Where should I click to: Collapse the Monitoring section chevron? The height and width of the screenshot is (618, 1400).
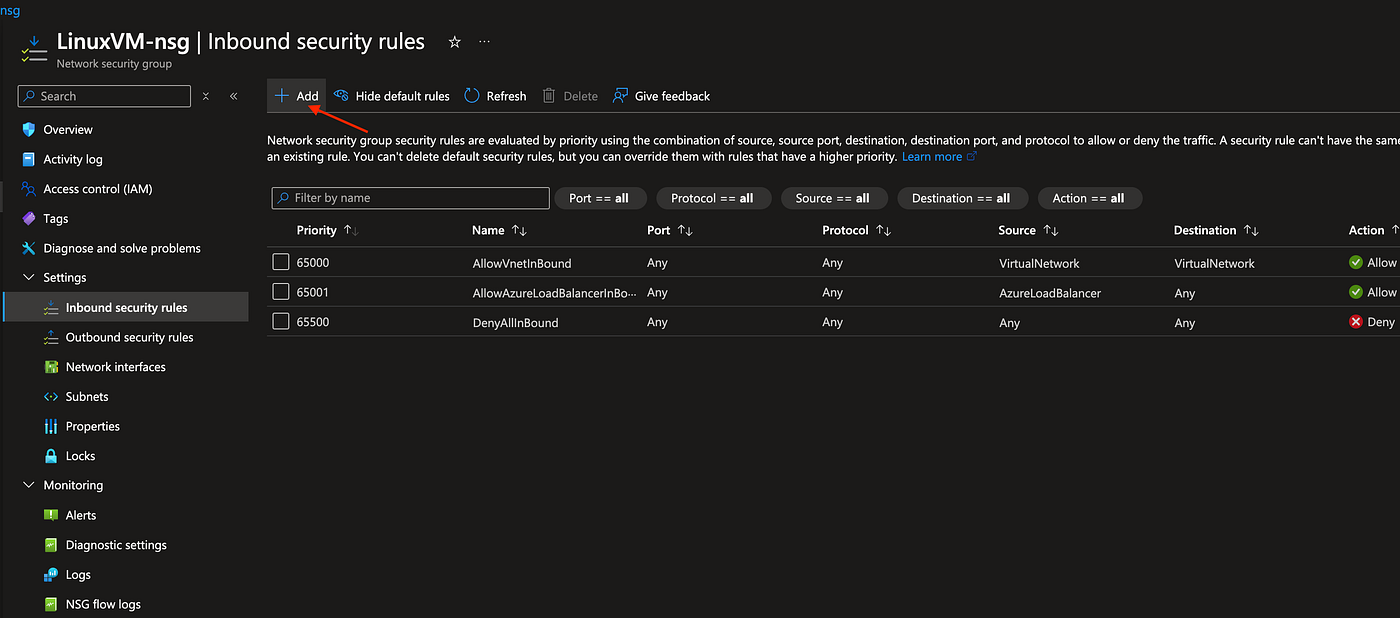tap(28, 486)
